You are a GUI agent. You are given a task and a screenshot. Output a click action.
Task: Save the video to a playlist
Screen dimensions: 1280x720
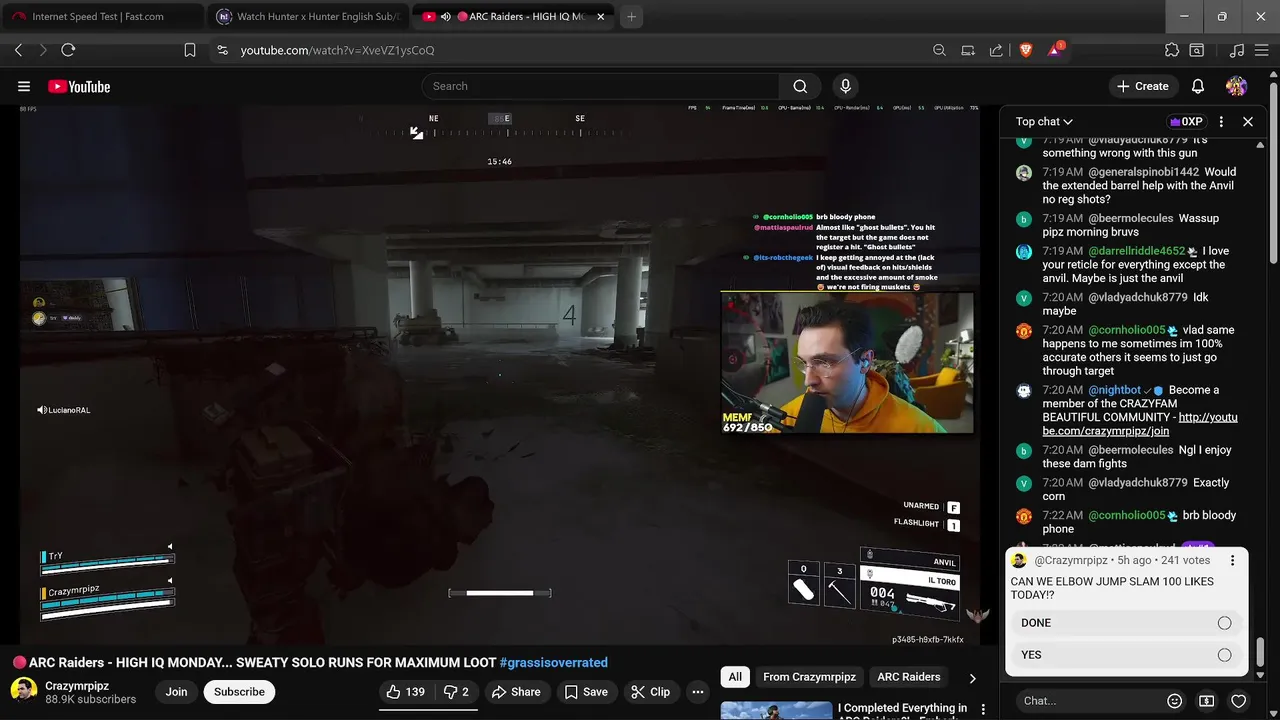(585, 692)
